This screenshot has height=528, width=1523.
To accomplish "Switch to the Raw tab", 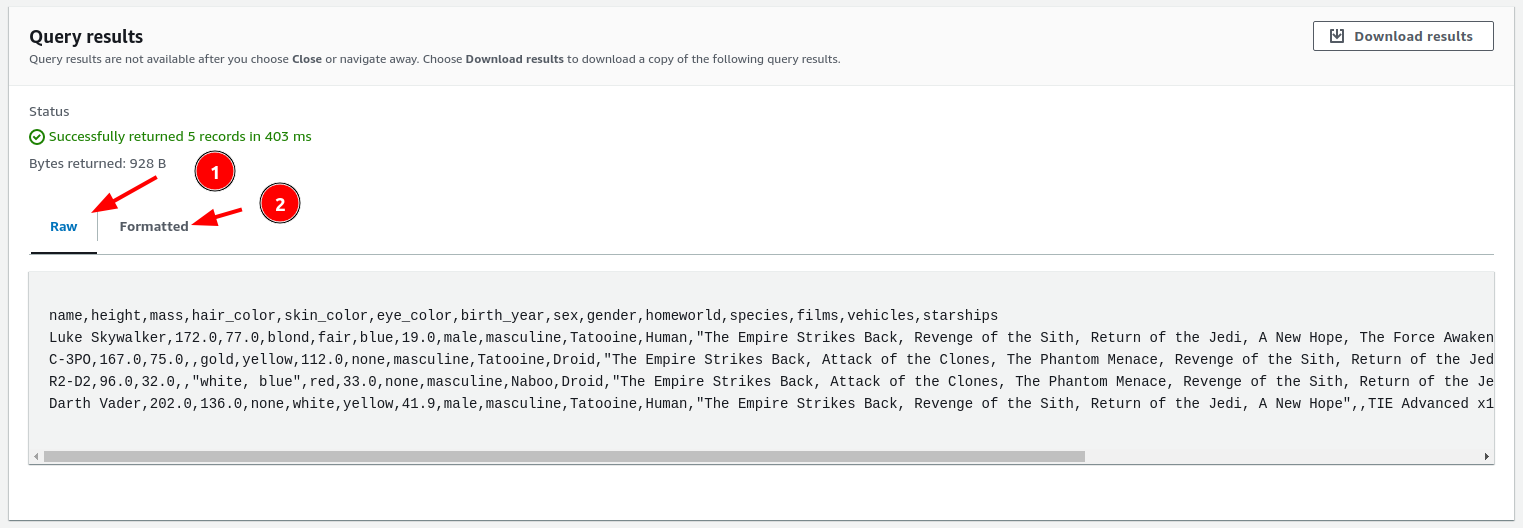I will tap(64, 227).
